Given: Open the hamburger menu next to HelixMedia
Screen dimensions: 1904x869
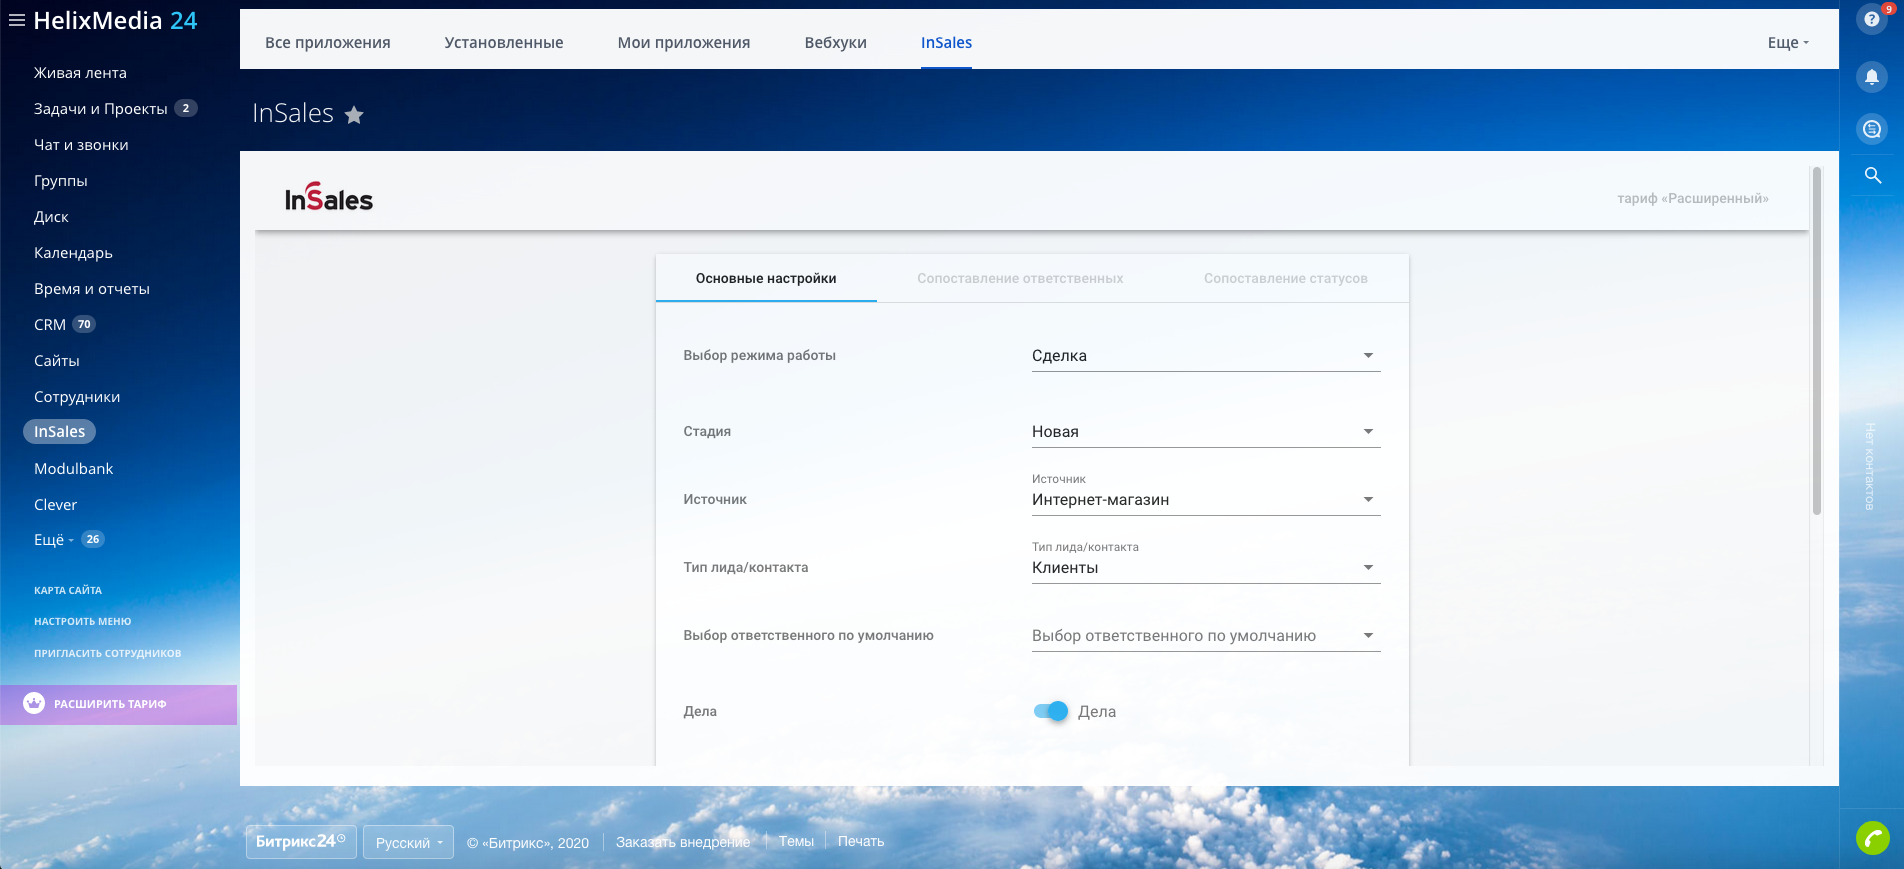Looking at the screenshot, I should (x=16, y=20).
